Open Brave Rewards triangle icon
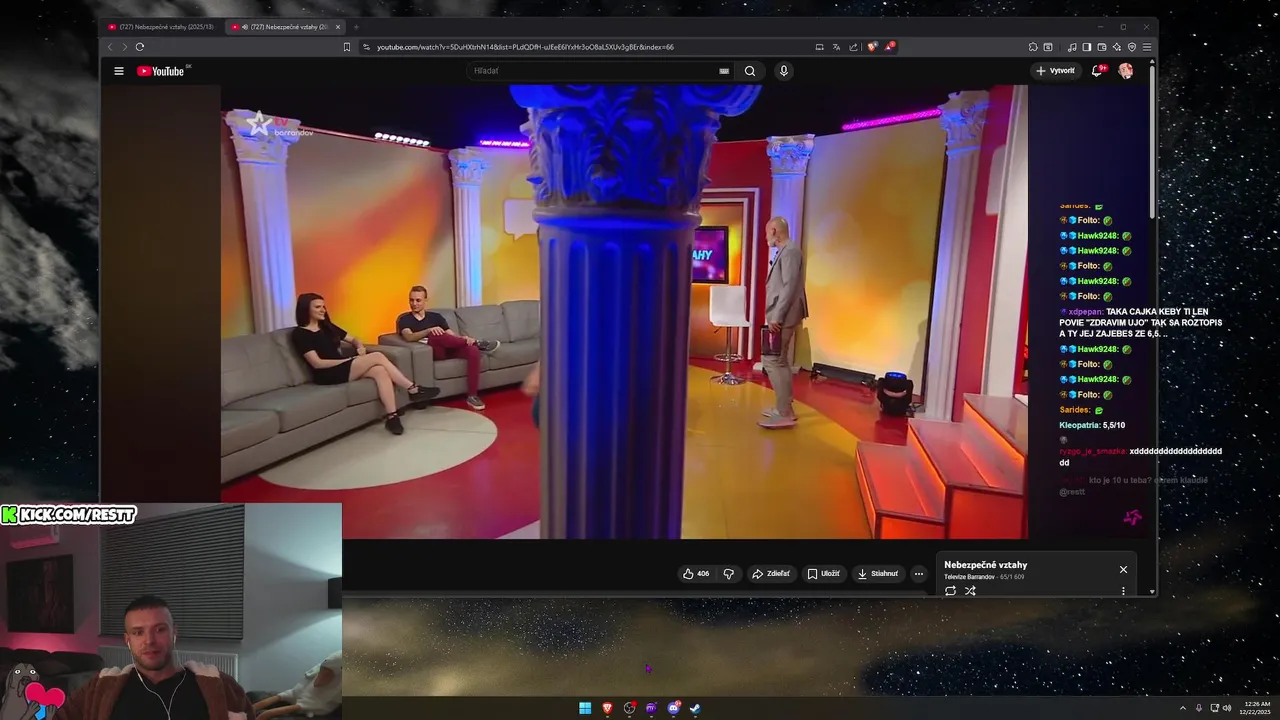 (889, 47)
